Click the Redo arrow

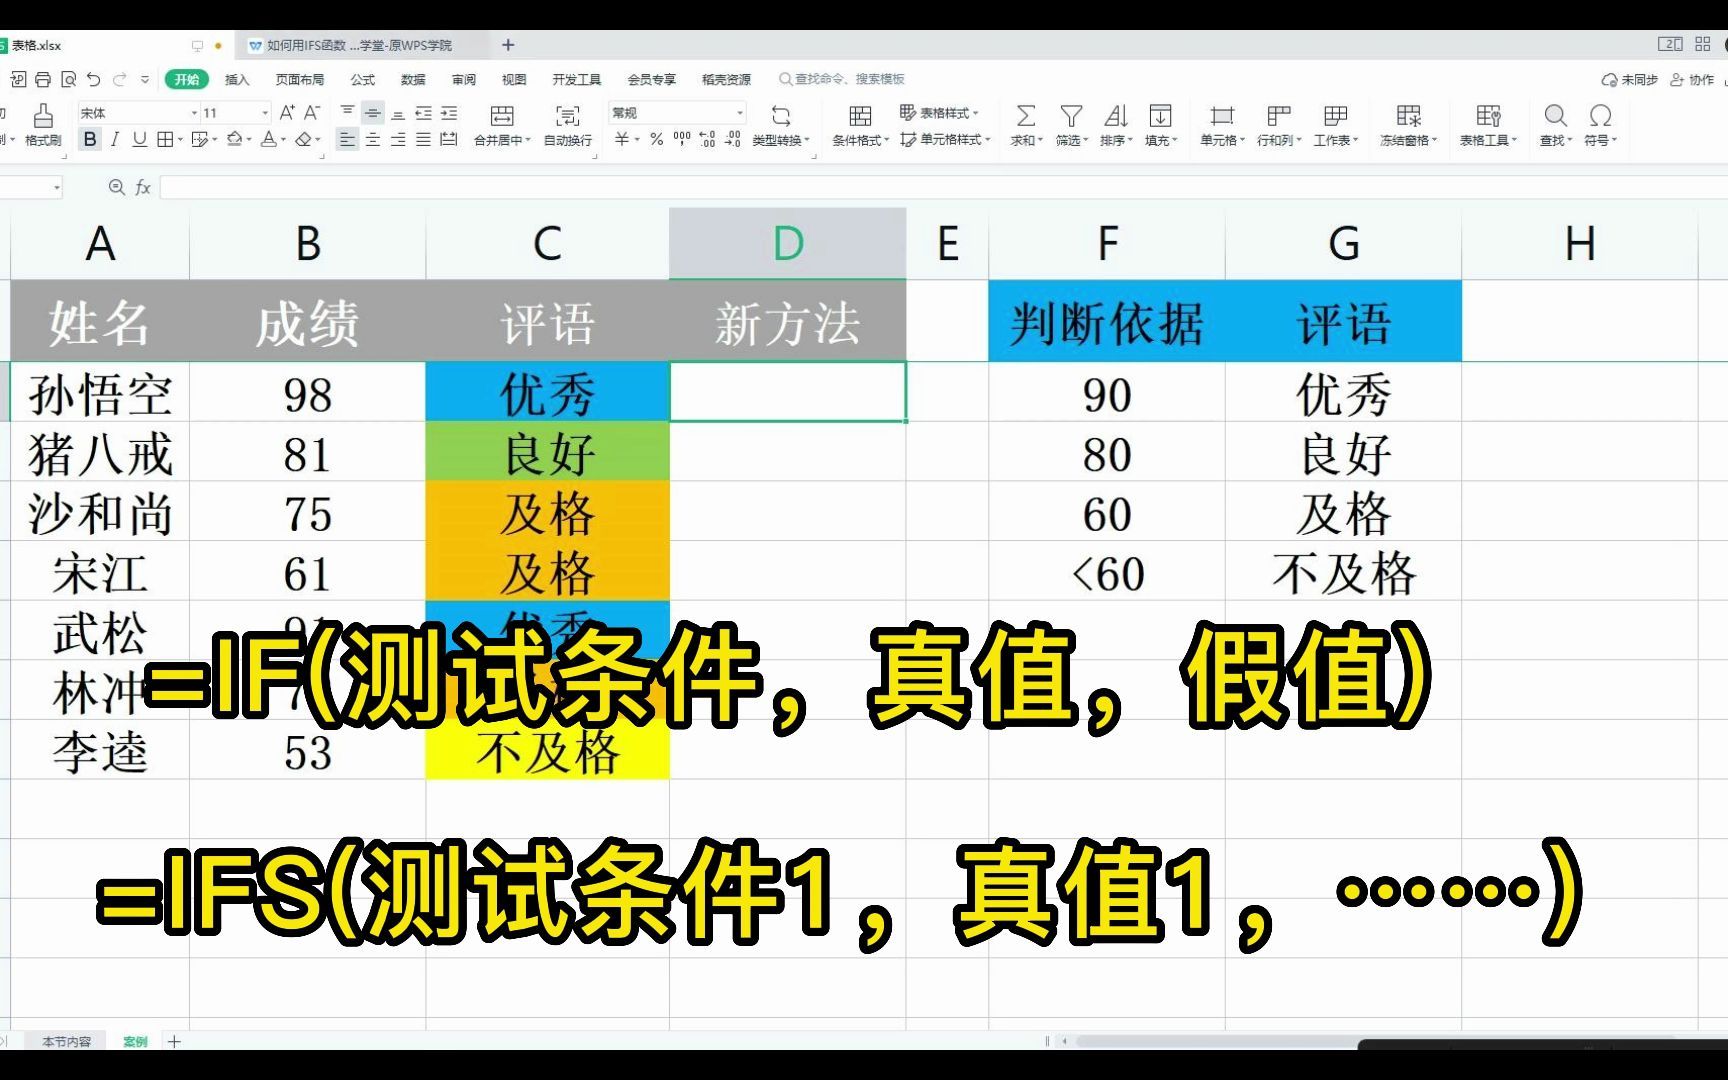click(120, 79)
